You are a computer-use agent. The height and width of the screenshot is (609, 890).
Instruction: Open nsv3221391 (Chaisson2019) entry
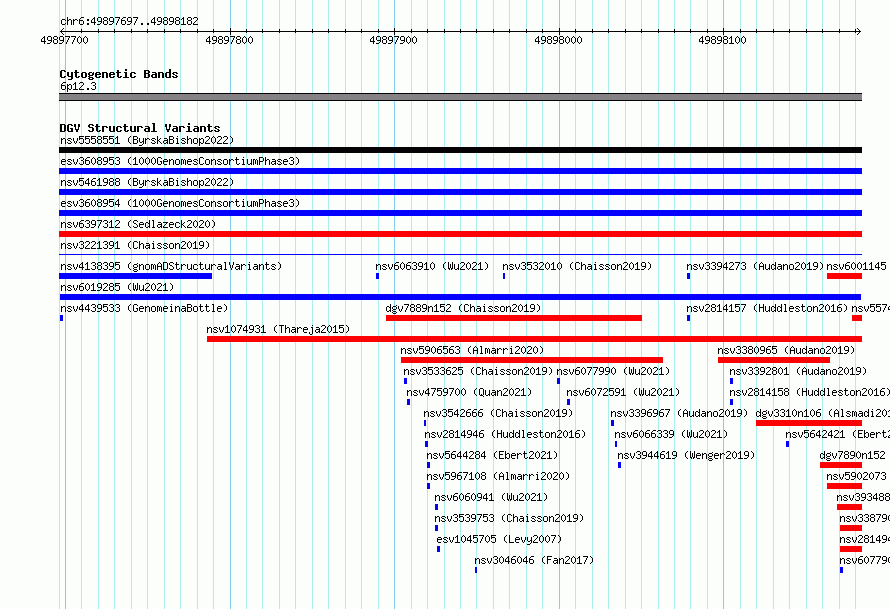(135, 245)
